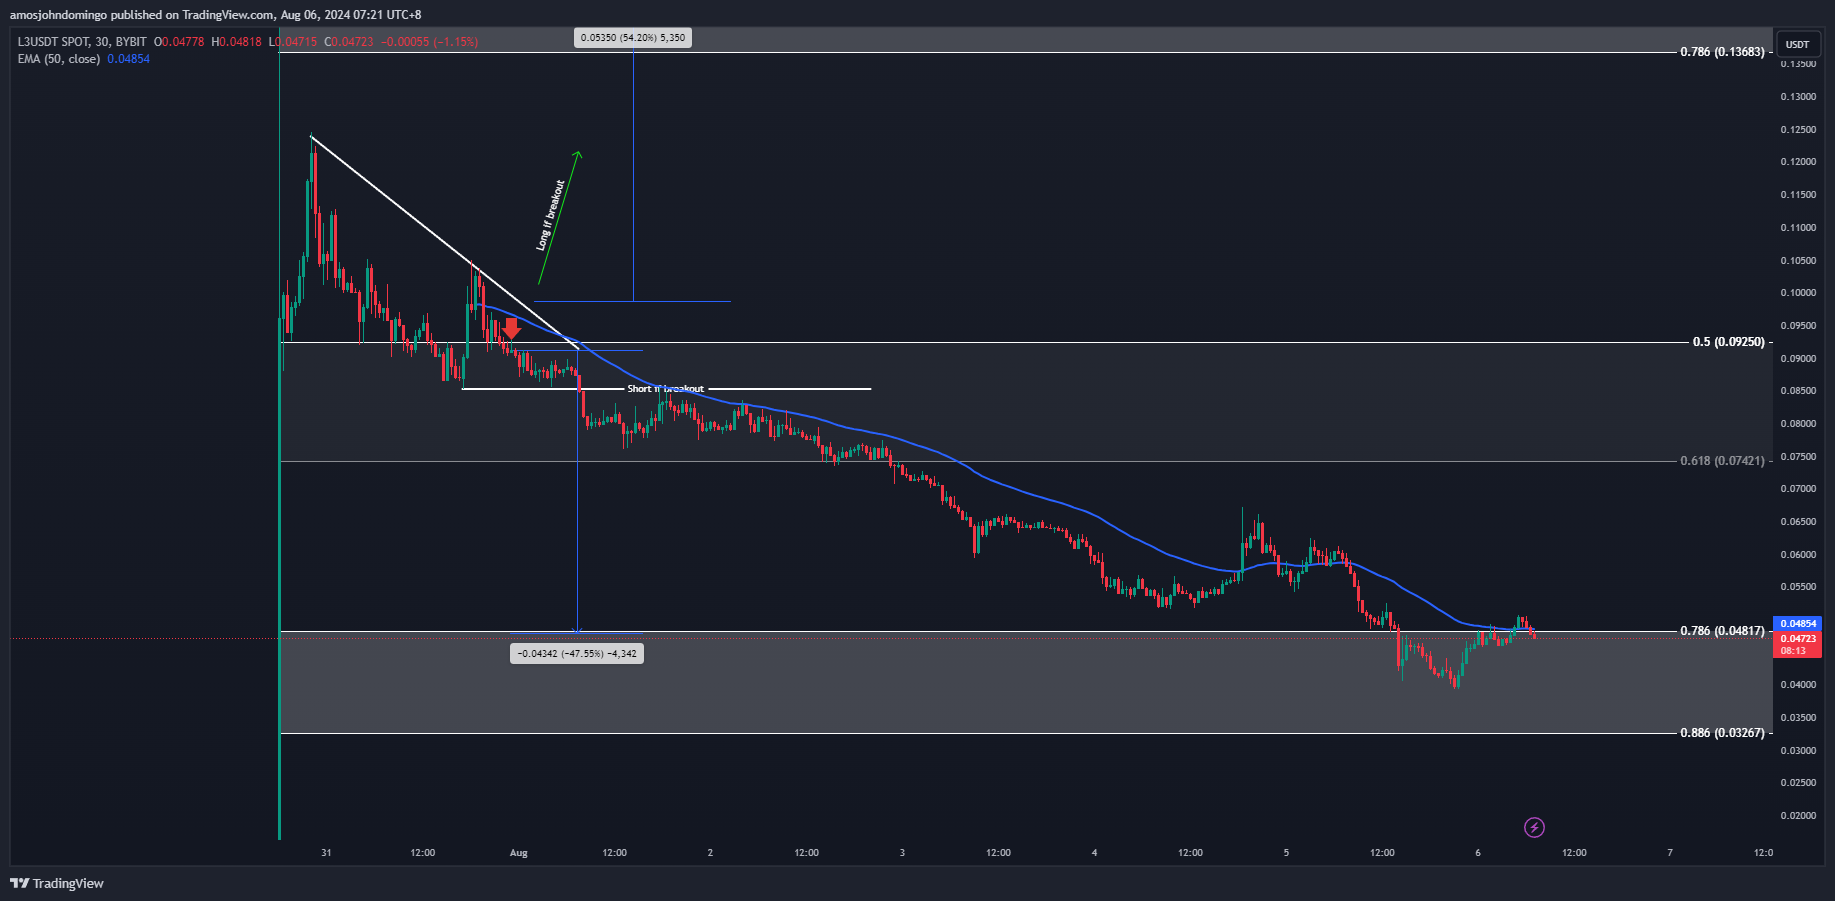Select the 0.786 (0.04817) Fibonacci label

tap(1722, 631)
